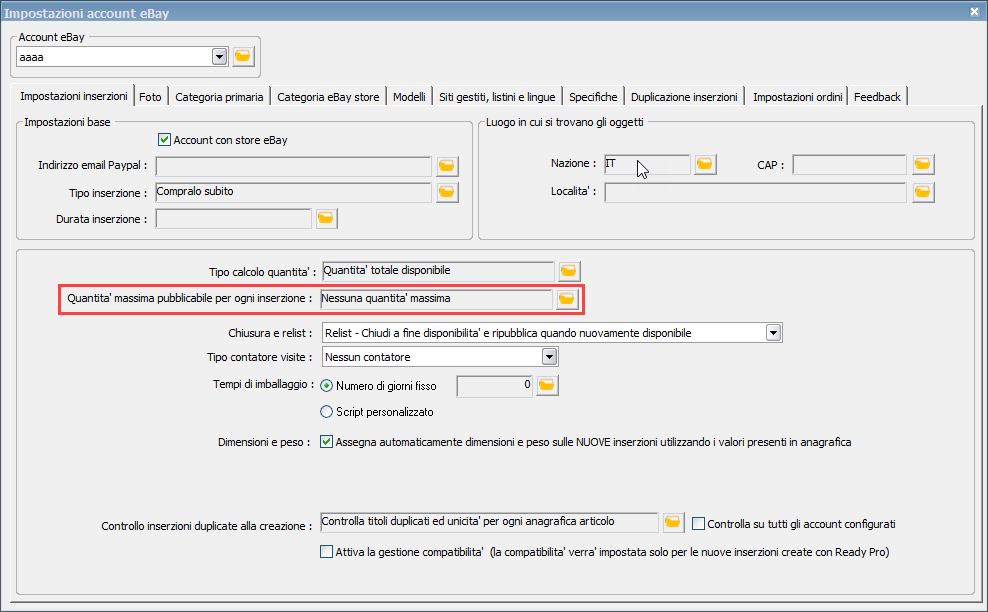Open the Feedback tab
988x612 pixels.
[877, 96]
